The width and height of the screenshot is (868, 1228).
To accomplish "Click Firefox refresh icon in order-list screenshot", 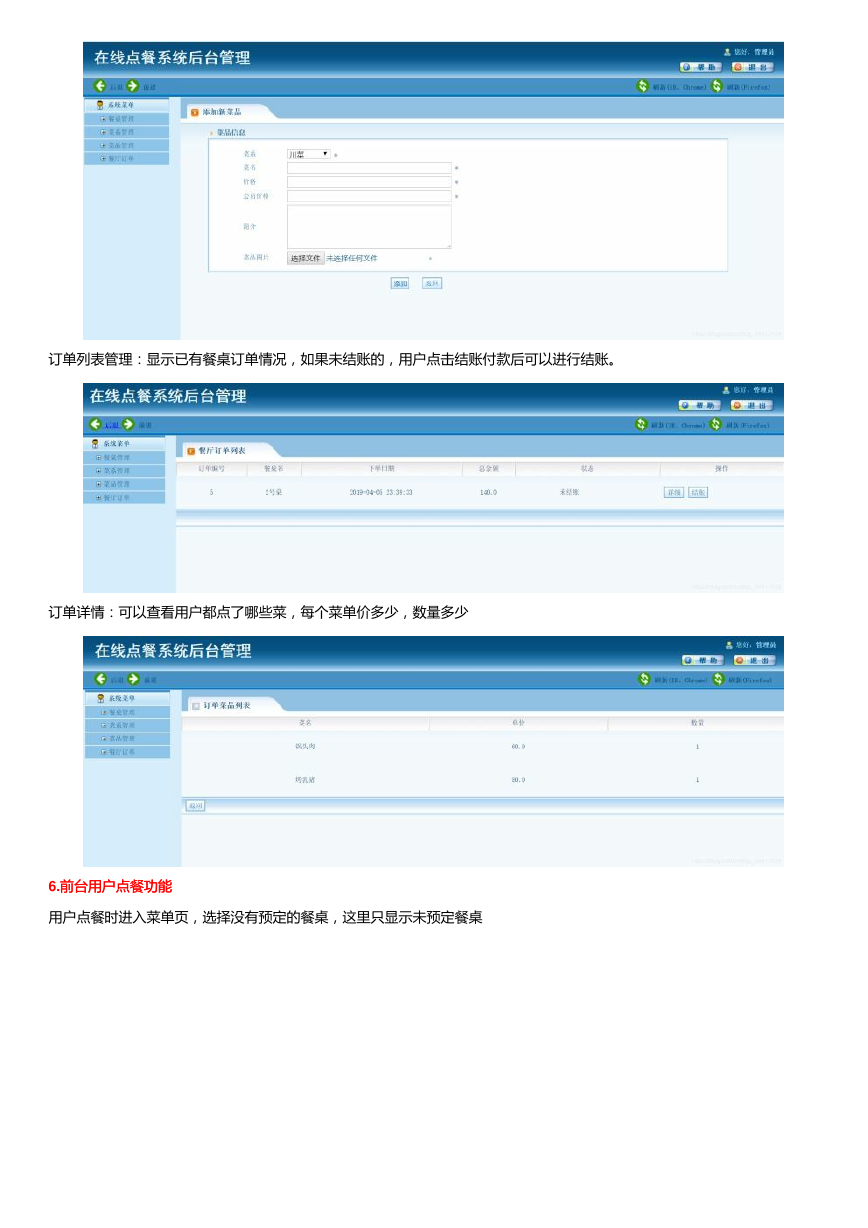I will point(716,425).
